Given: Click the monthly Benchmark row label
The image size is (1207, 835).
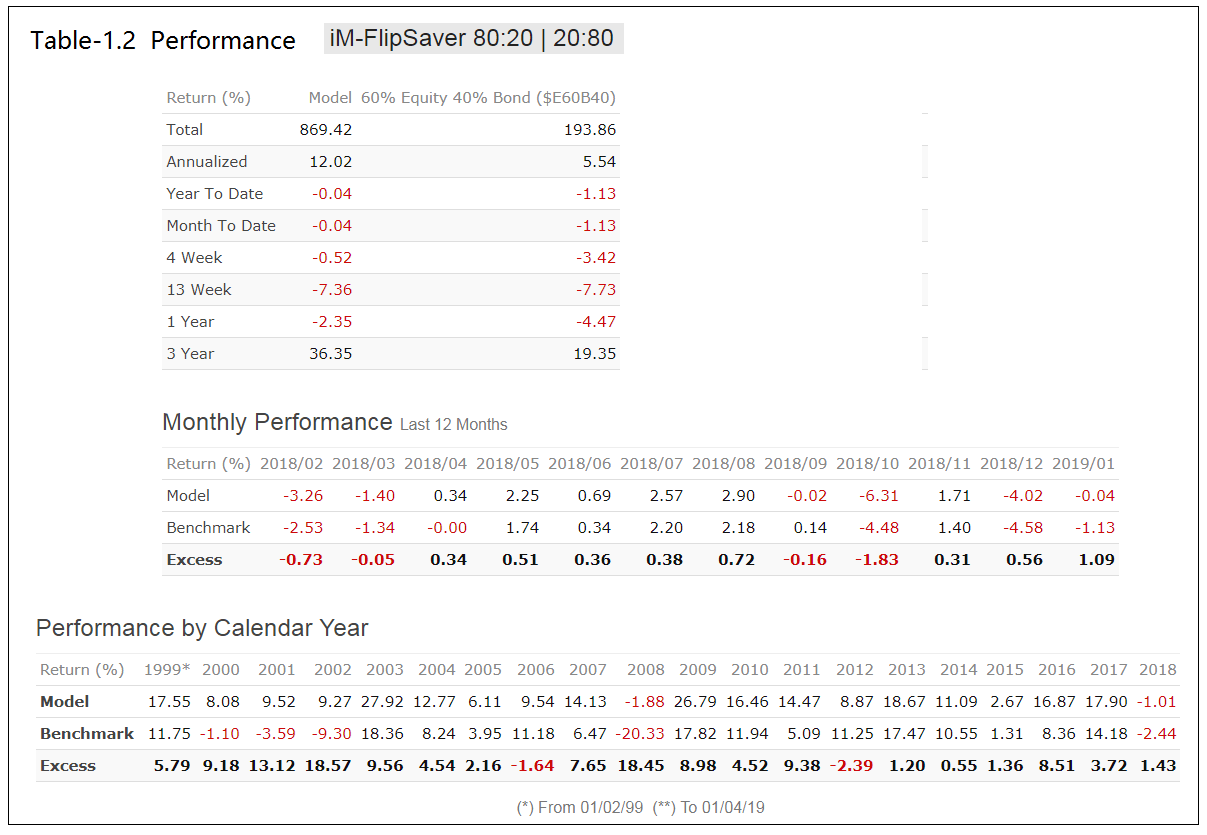Looking at the screenshot, I should pos(208,528).
